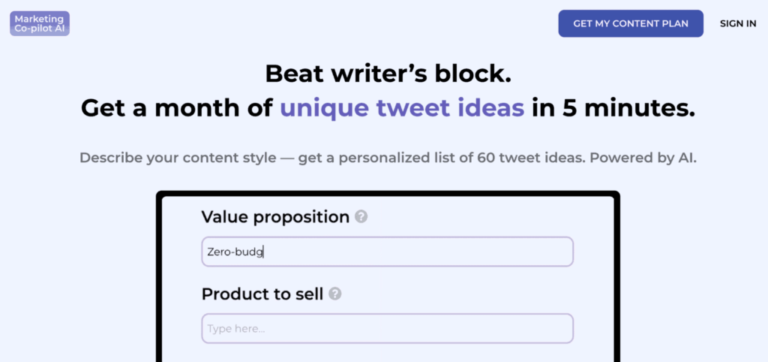Screen dimensions: 768x362
Task: Click the "Zero-budg" text in the field
Action: (x=236, y=252)
